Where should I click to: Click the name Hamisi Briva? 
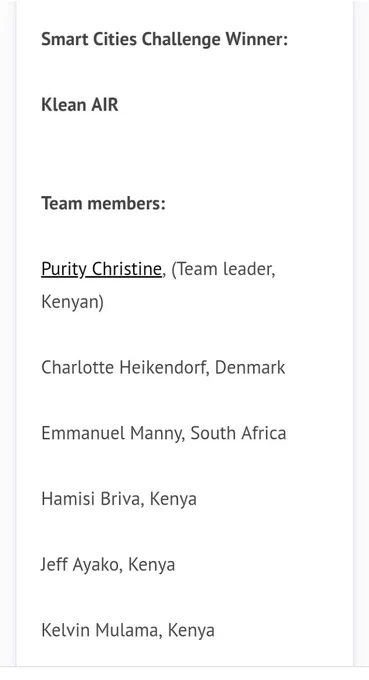pyautogui.click(x=93, y=499)
